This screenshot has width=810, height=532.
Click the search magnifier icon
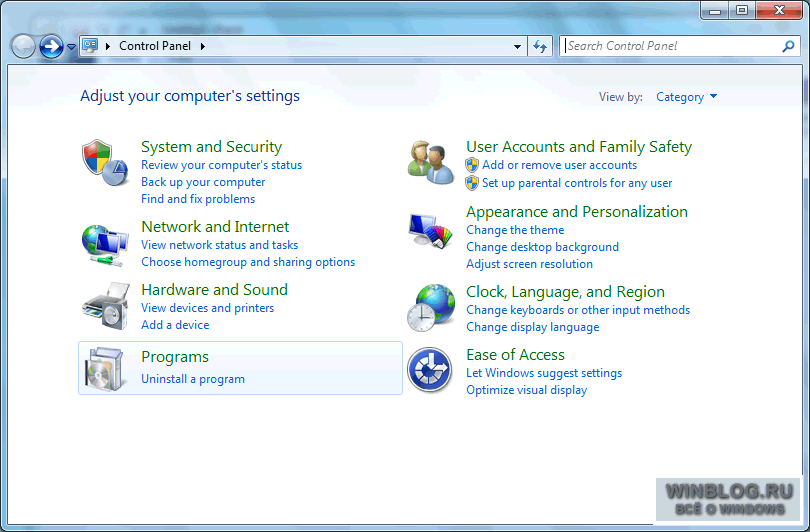point(788,46)
